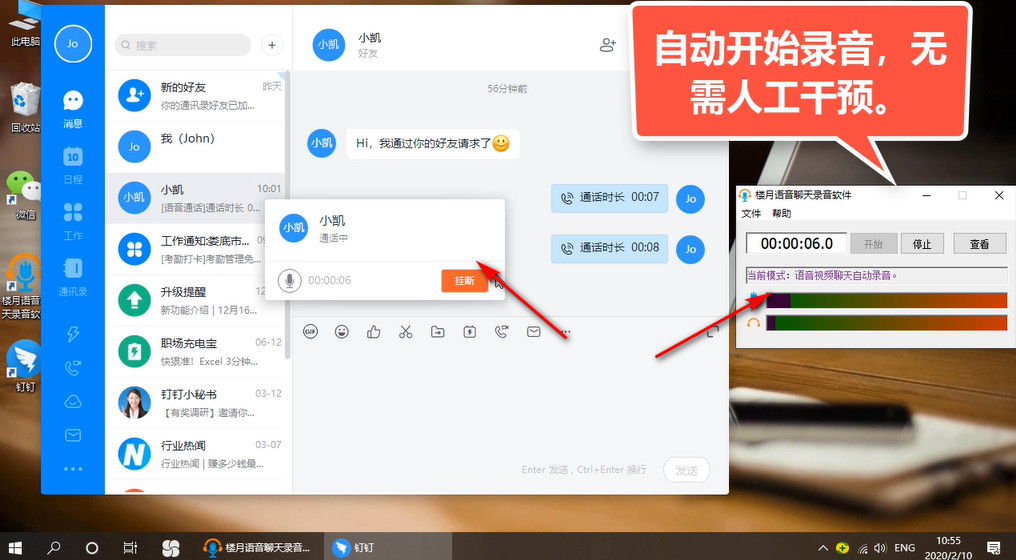
Task: Open 帮助 menu in recorder window
Action: [781, 213]
